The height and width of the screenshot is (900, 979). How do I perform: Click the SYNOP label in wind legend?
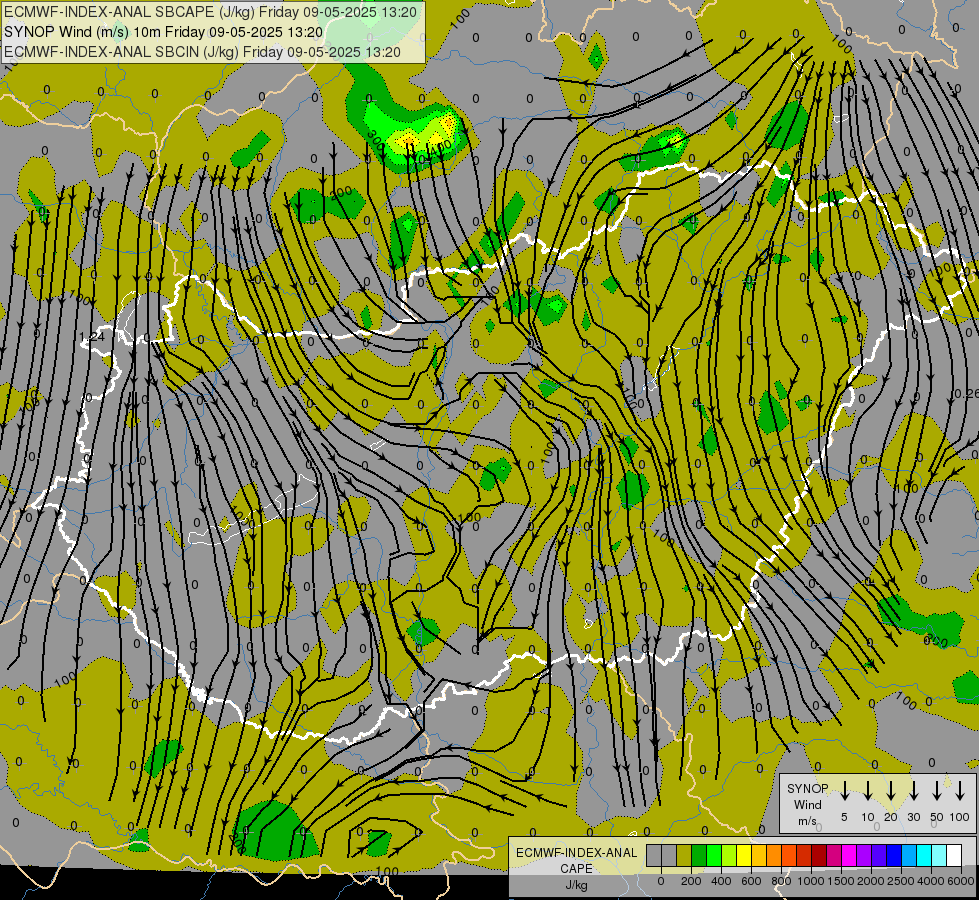(807, 789)
